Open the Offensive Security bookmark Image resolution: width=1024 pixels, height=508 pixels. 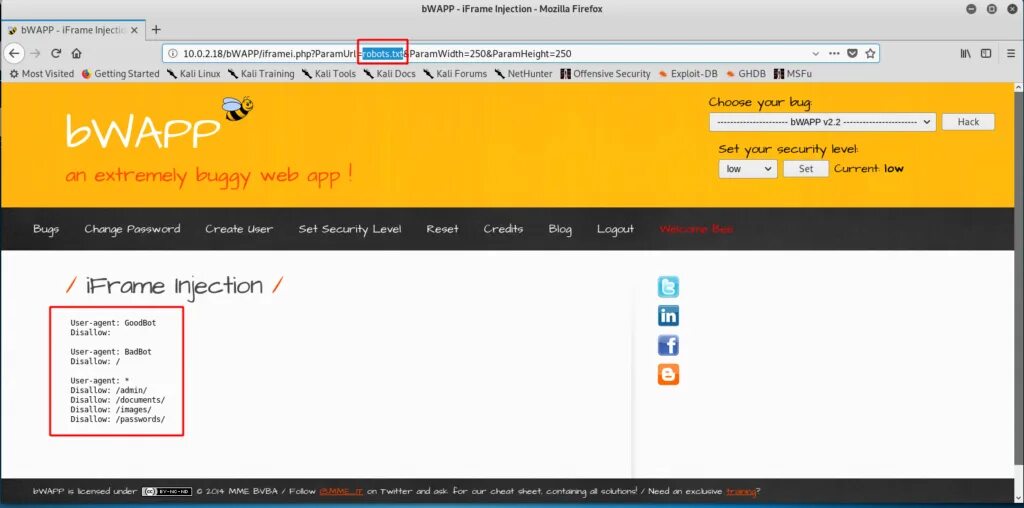pyautogui.click(x=605, y=74)
